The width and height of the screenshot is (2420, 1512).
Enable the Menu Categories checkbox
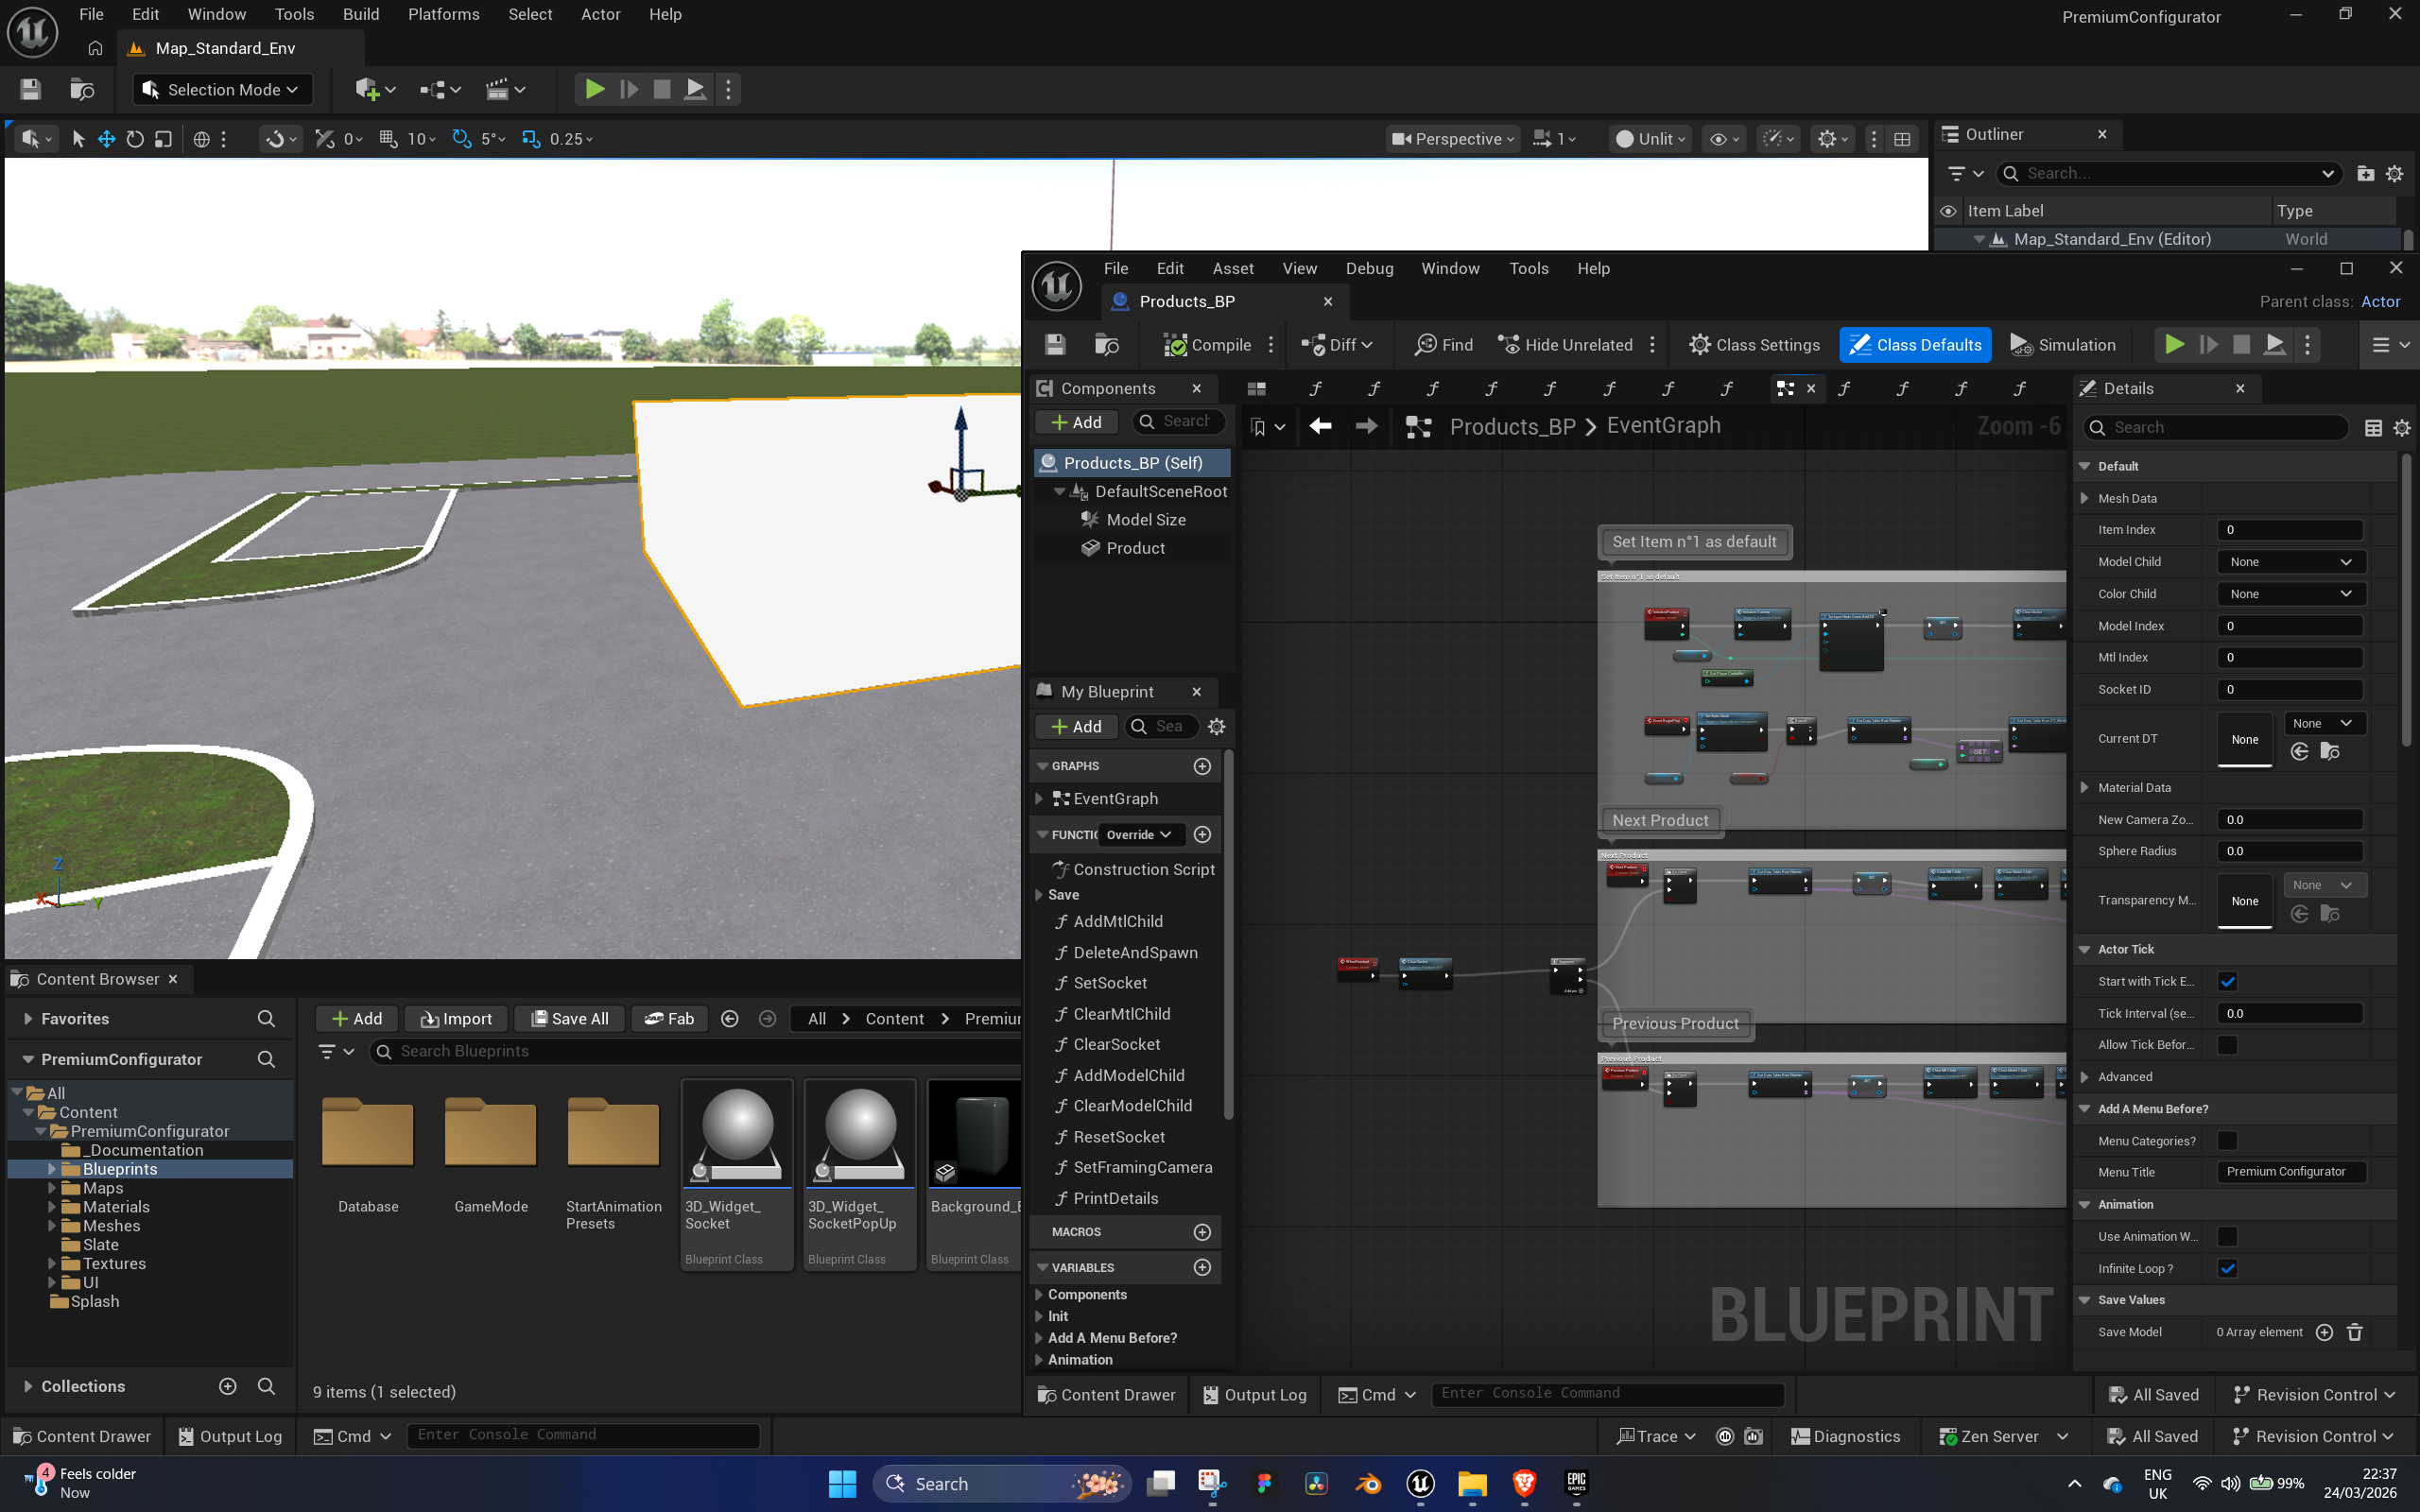pos(2227,1140)
